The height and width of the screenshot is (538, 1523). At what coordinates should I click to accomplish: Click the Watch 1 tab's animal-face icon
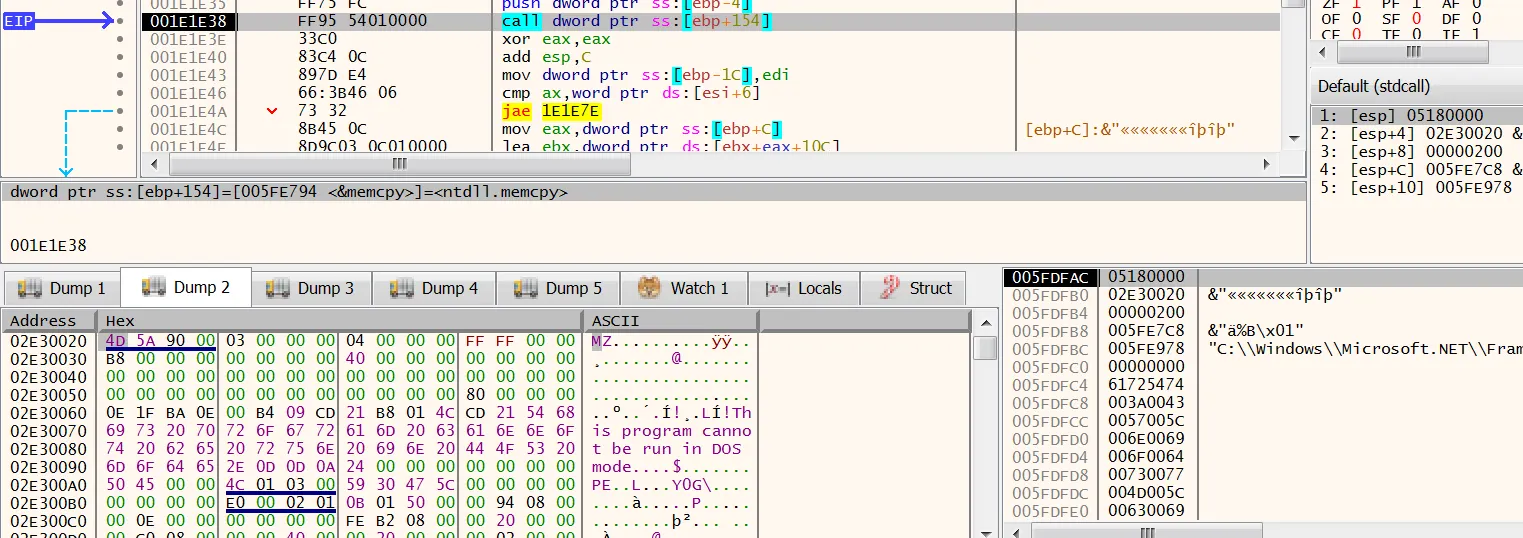(651, 288)
